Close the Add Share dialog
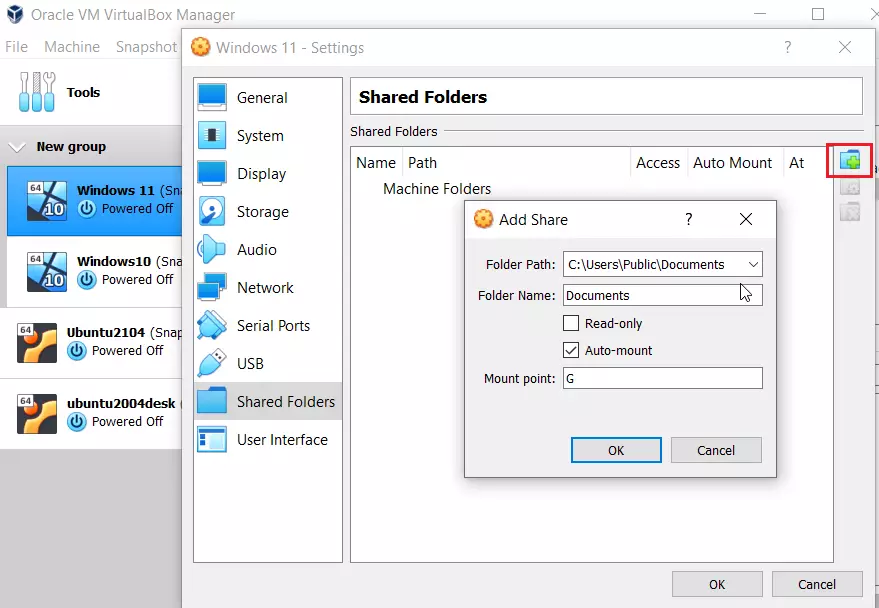The width and height of the screenshot is (879, 608). coord(746,219)
